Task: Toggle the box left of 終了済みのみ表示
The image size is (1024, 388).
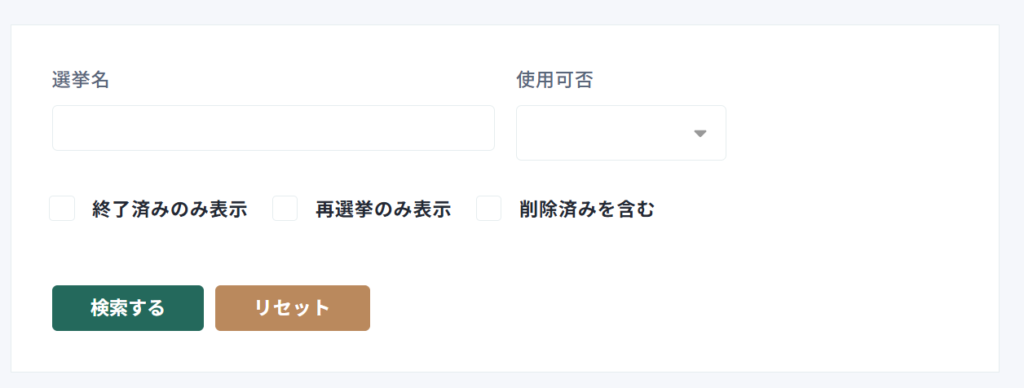Action: point(62,208)
